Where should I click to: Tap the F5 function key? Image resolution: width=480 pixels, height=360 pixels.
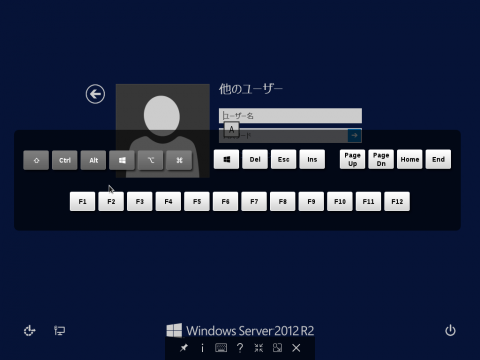(197, 201)
